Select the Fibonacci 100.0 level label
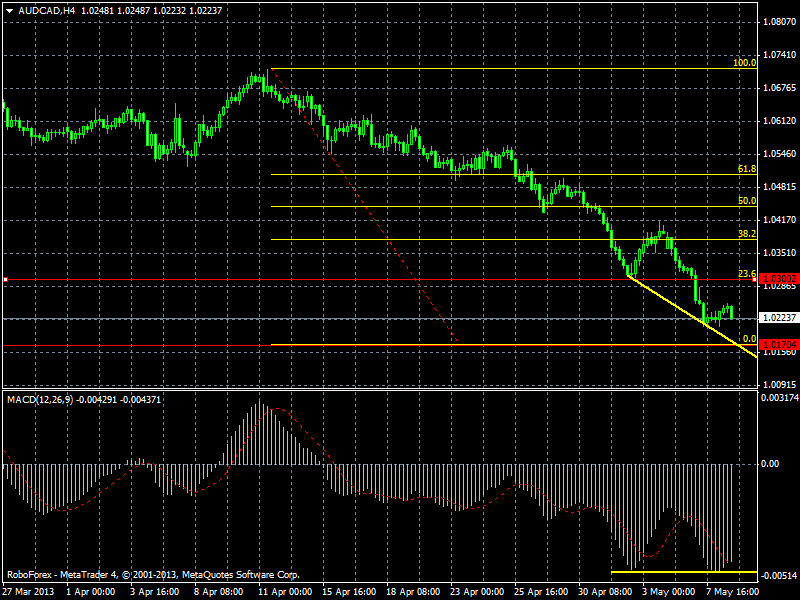 [x=744, y=63]
